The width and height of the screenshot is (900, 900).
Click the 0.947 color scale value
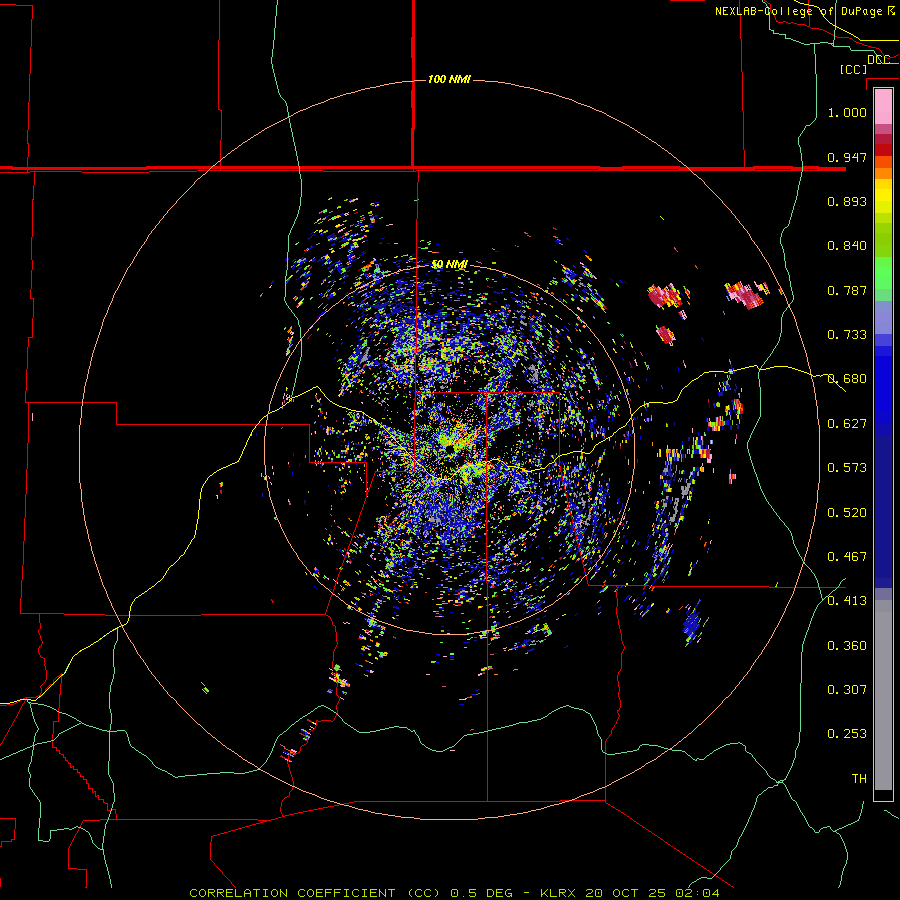(847, 157)
